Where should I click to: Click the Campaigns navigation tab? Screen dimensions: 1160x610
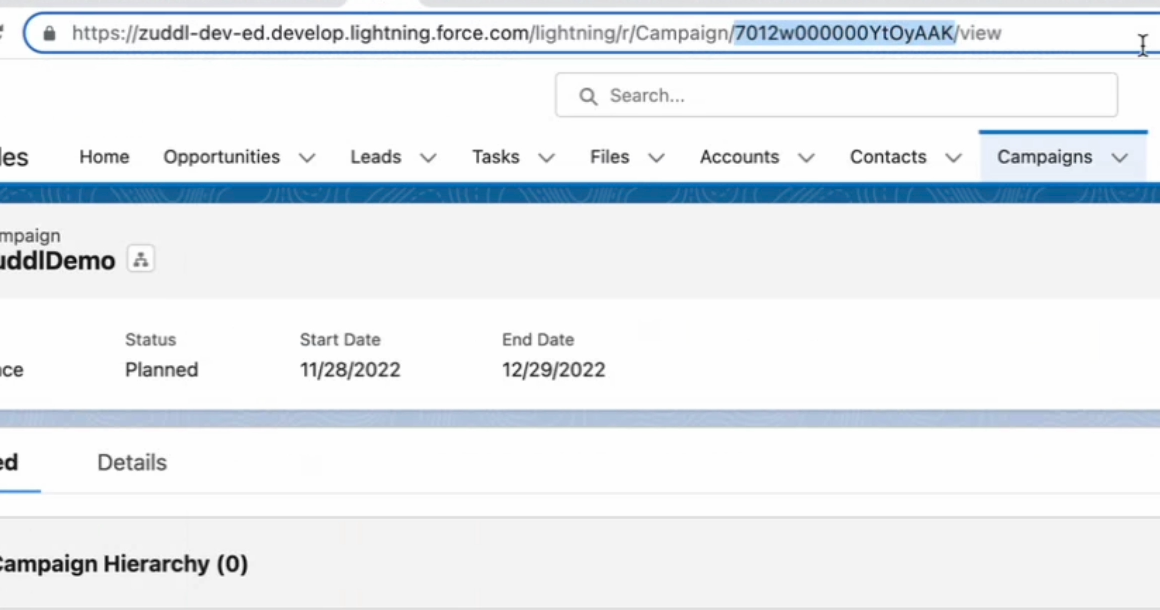tap(1044, 157)
